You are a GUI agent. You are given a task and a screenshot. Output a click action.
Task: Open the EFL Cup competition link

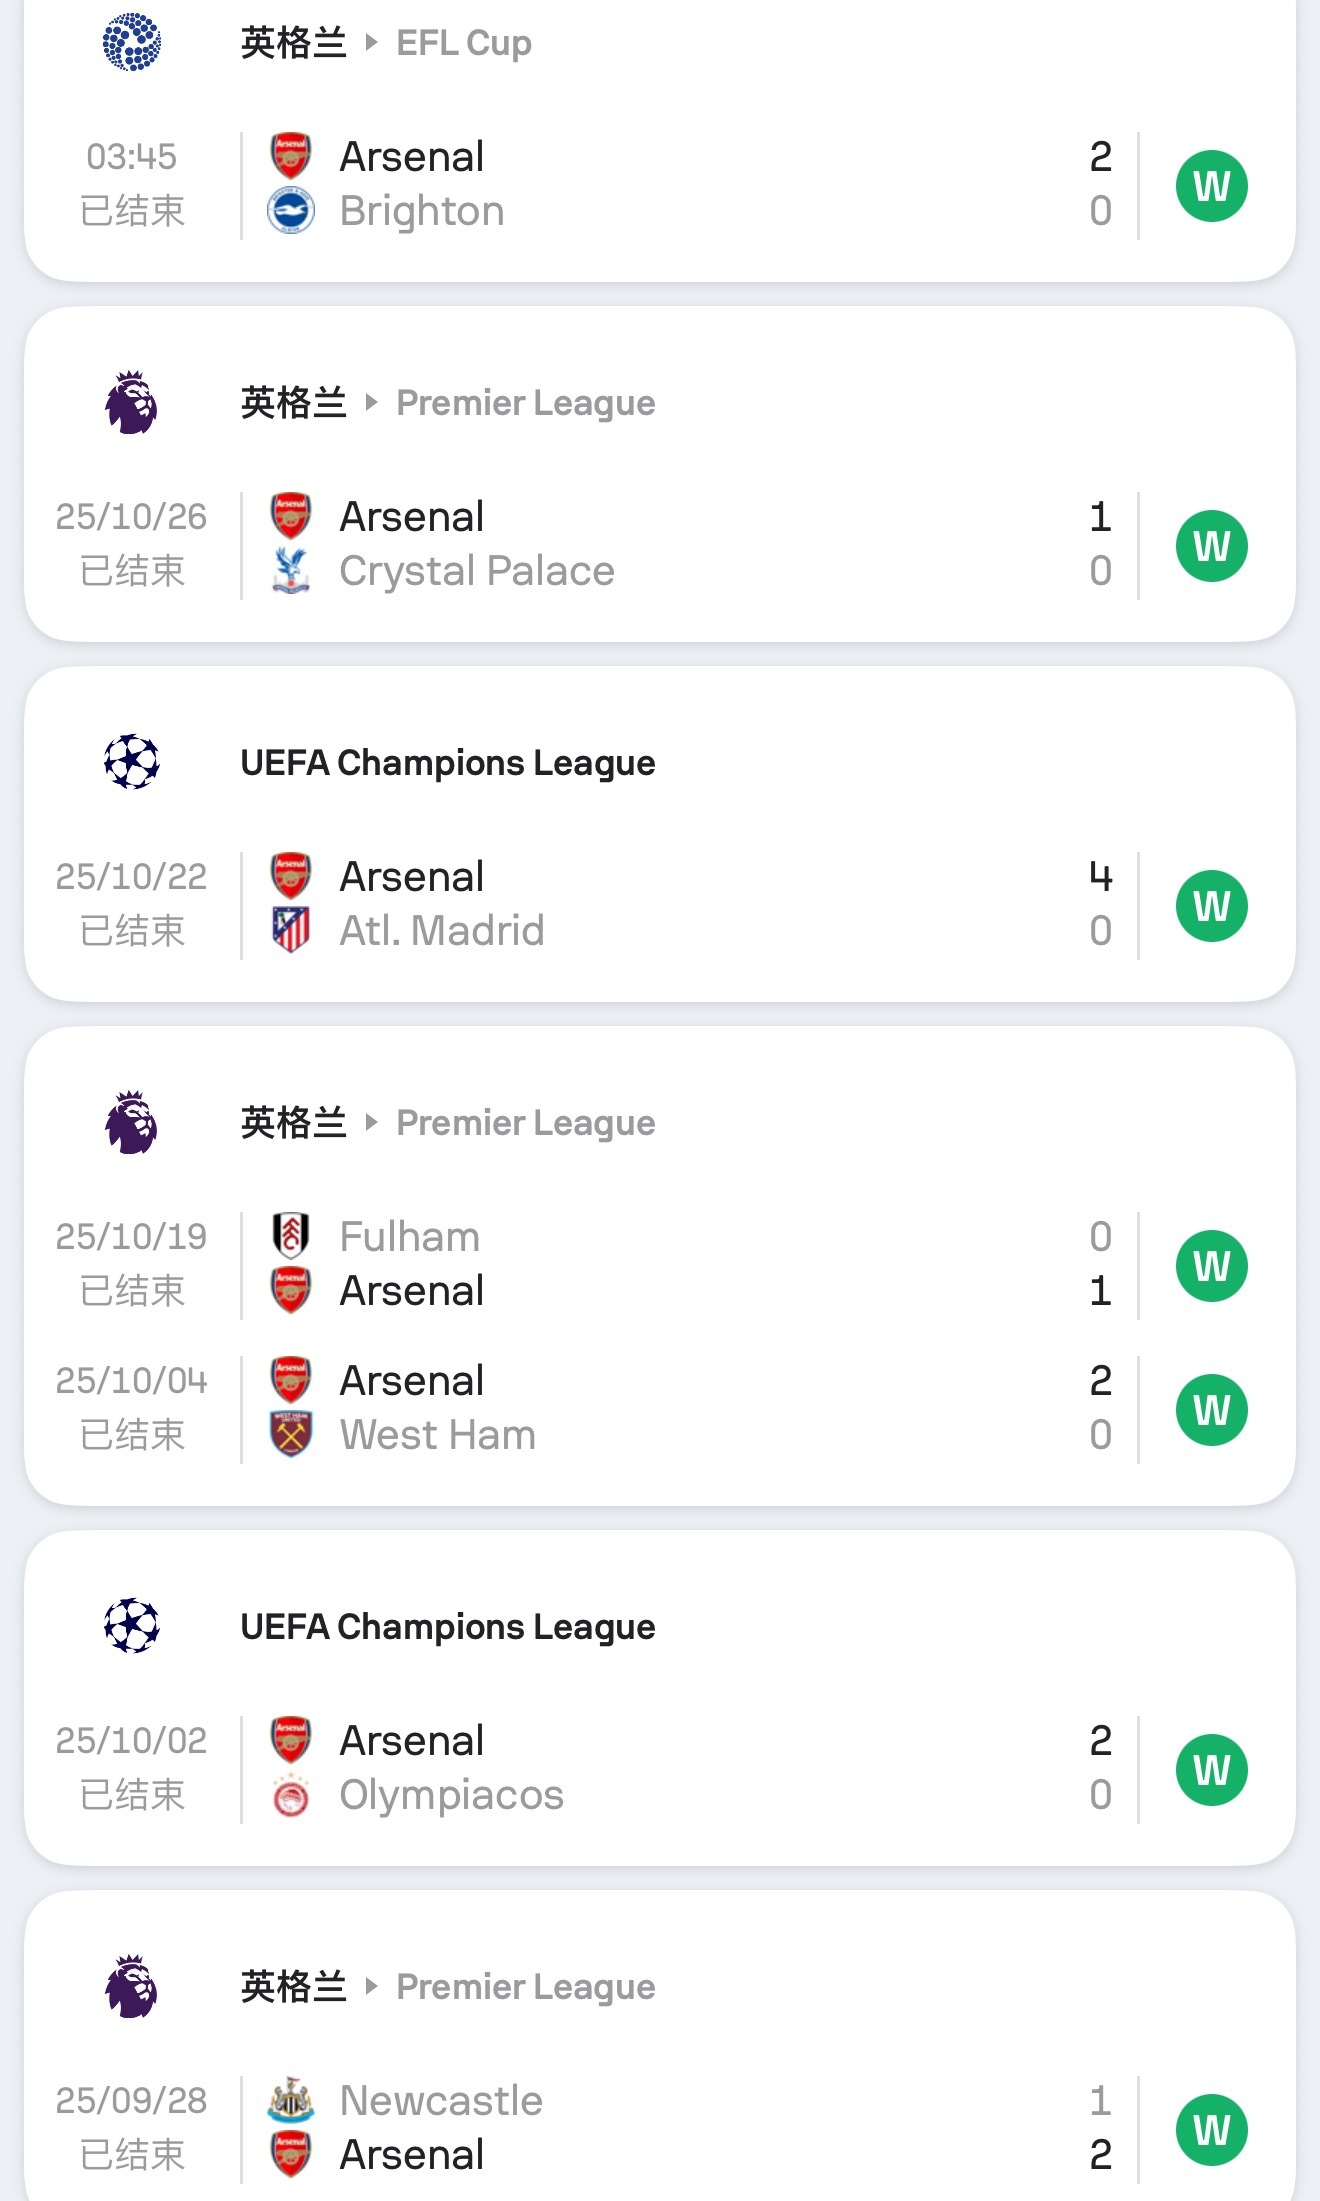click(464, 43)
